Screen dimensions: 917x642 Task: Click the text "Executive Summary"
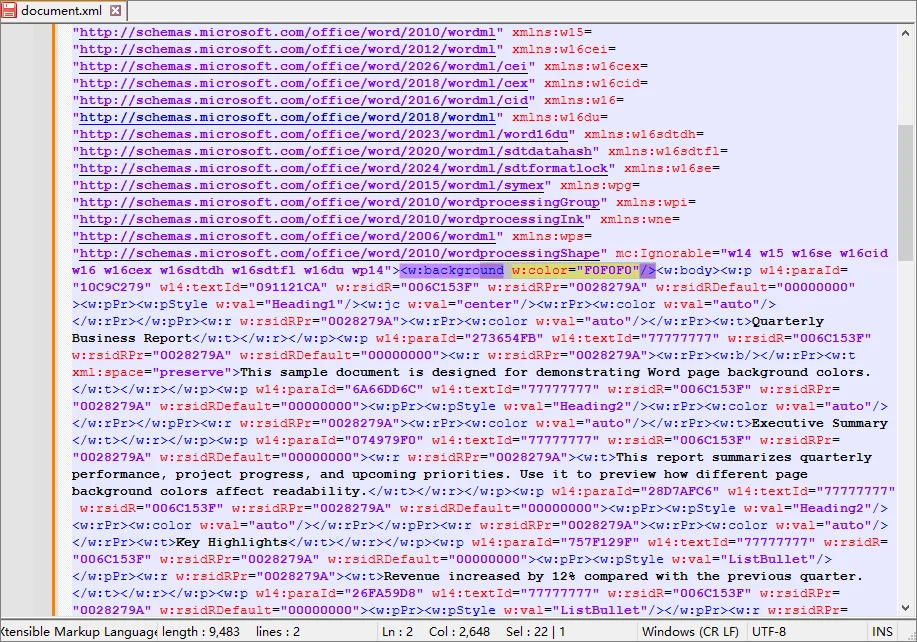click(x=820, y=422)
